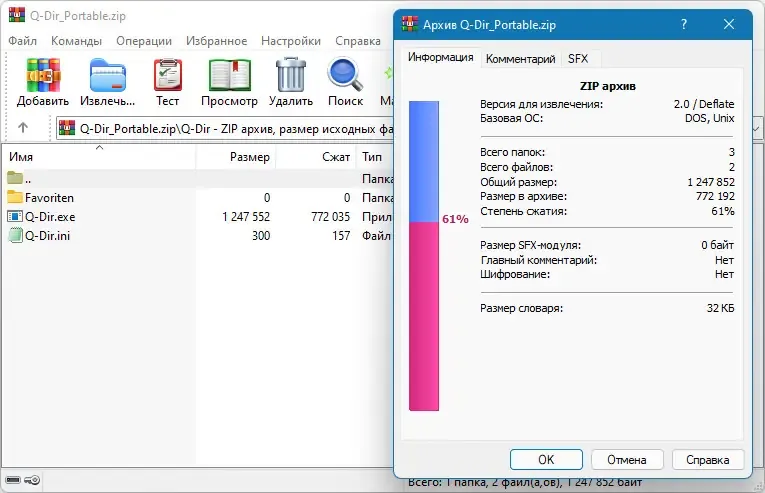Click the Всего status bar summary text
The width and height of the screenshot is (765, 493).
tap(525, 483)
